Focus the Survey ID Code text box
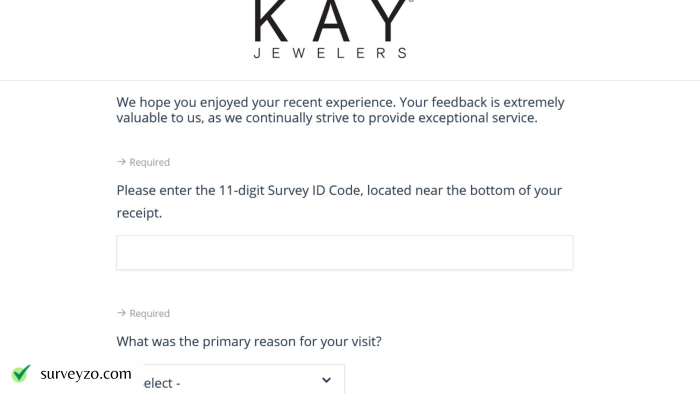700x394 pixels. coord(345,253)
